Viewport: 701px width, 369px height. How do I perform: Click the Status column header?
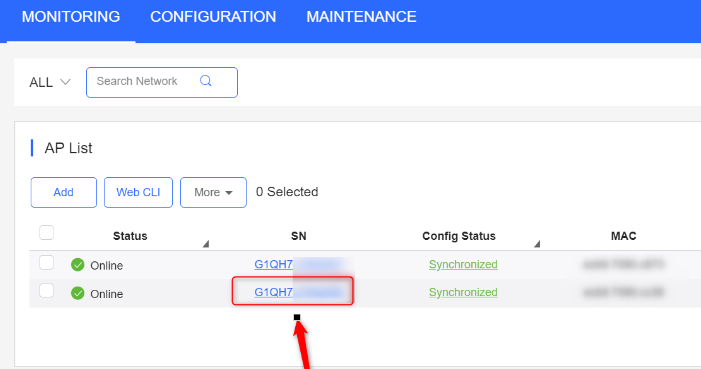click(130, 236)
